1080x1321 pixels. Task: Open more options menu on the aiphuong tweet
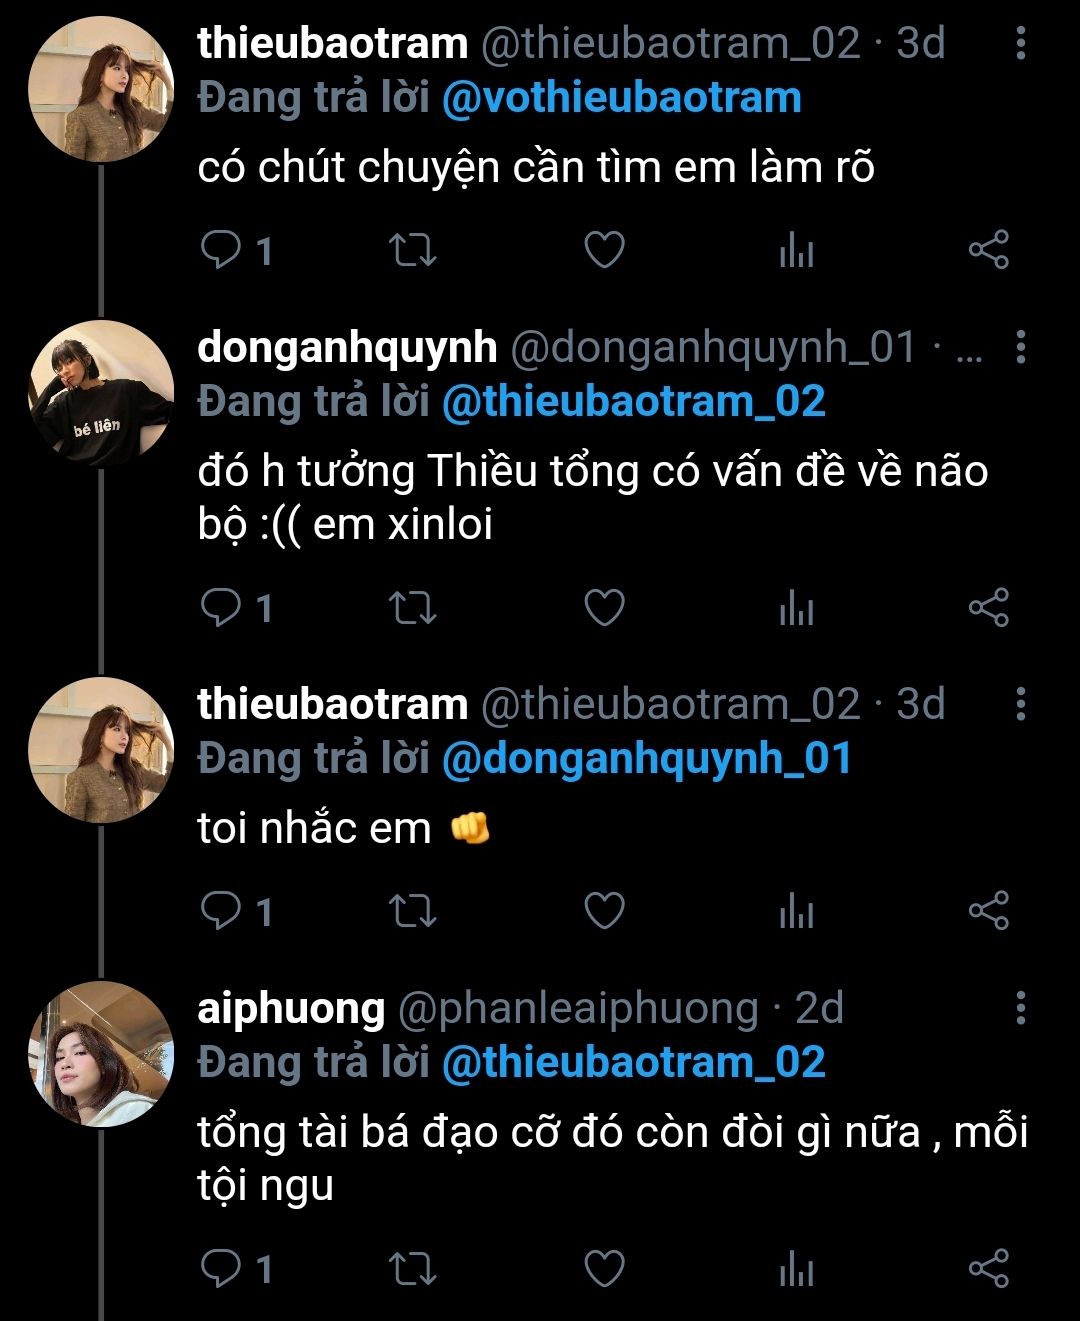[x=1020, y=1008]
